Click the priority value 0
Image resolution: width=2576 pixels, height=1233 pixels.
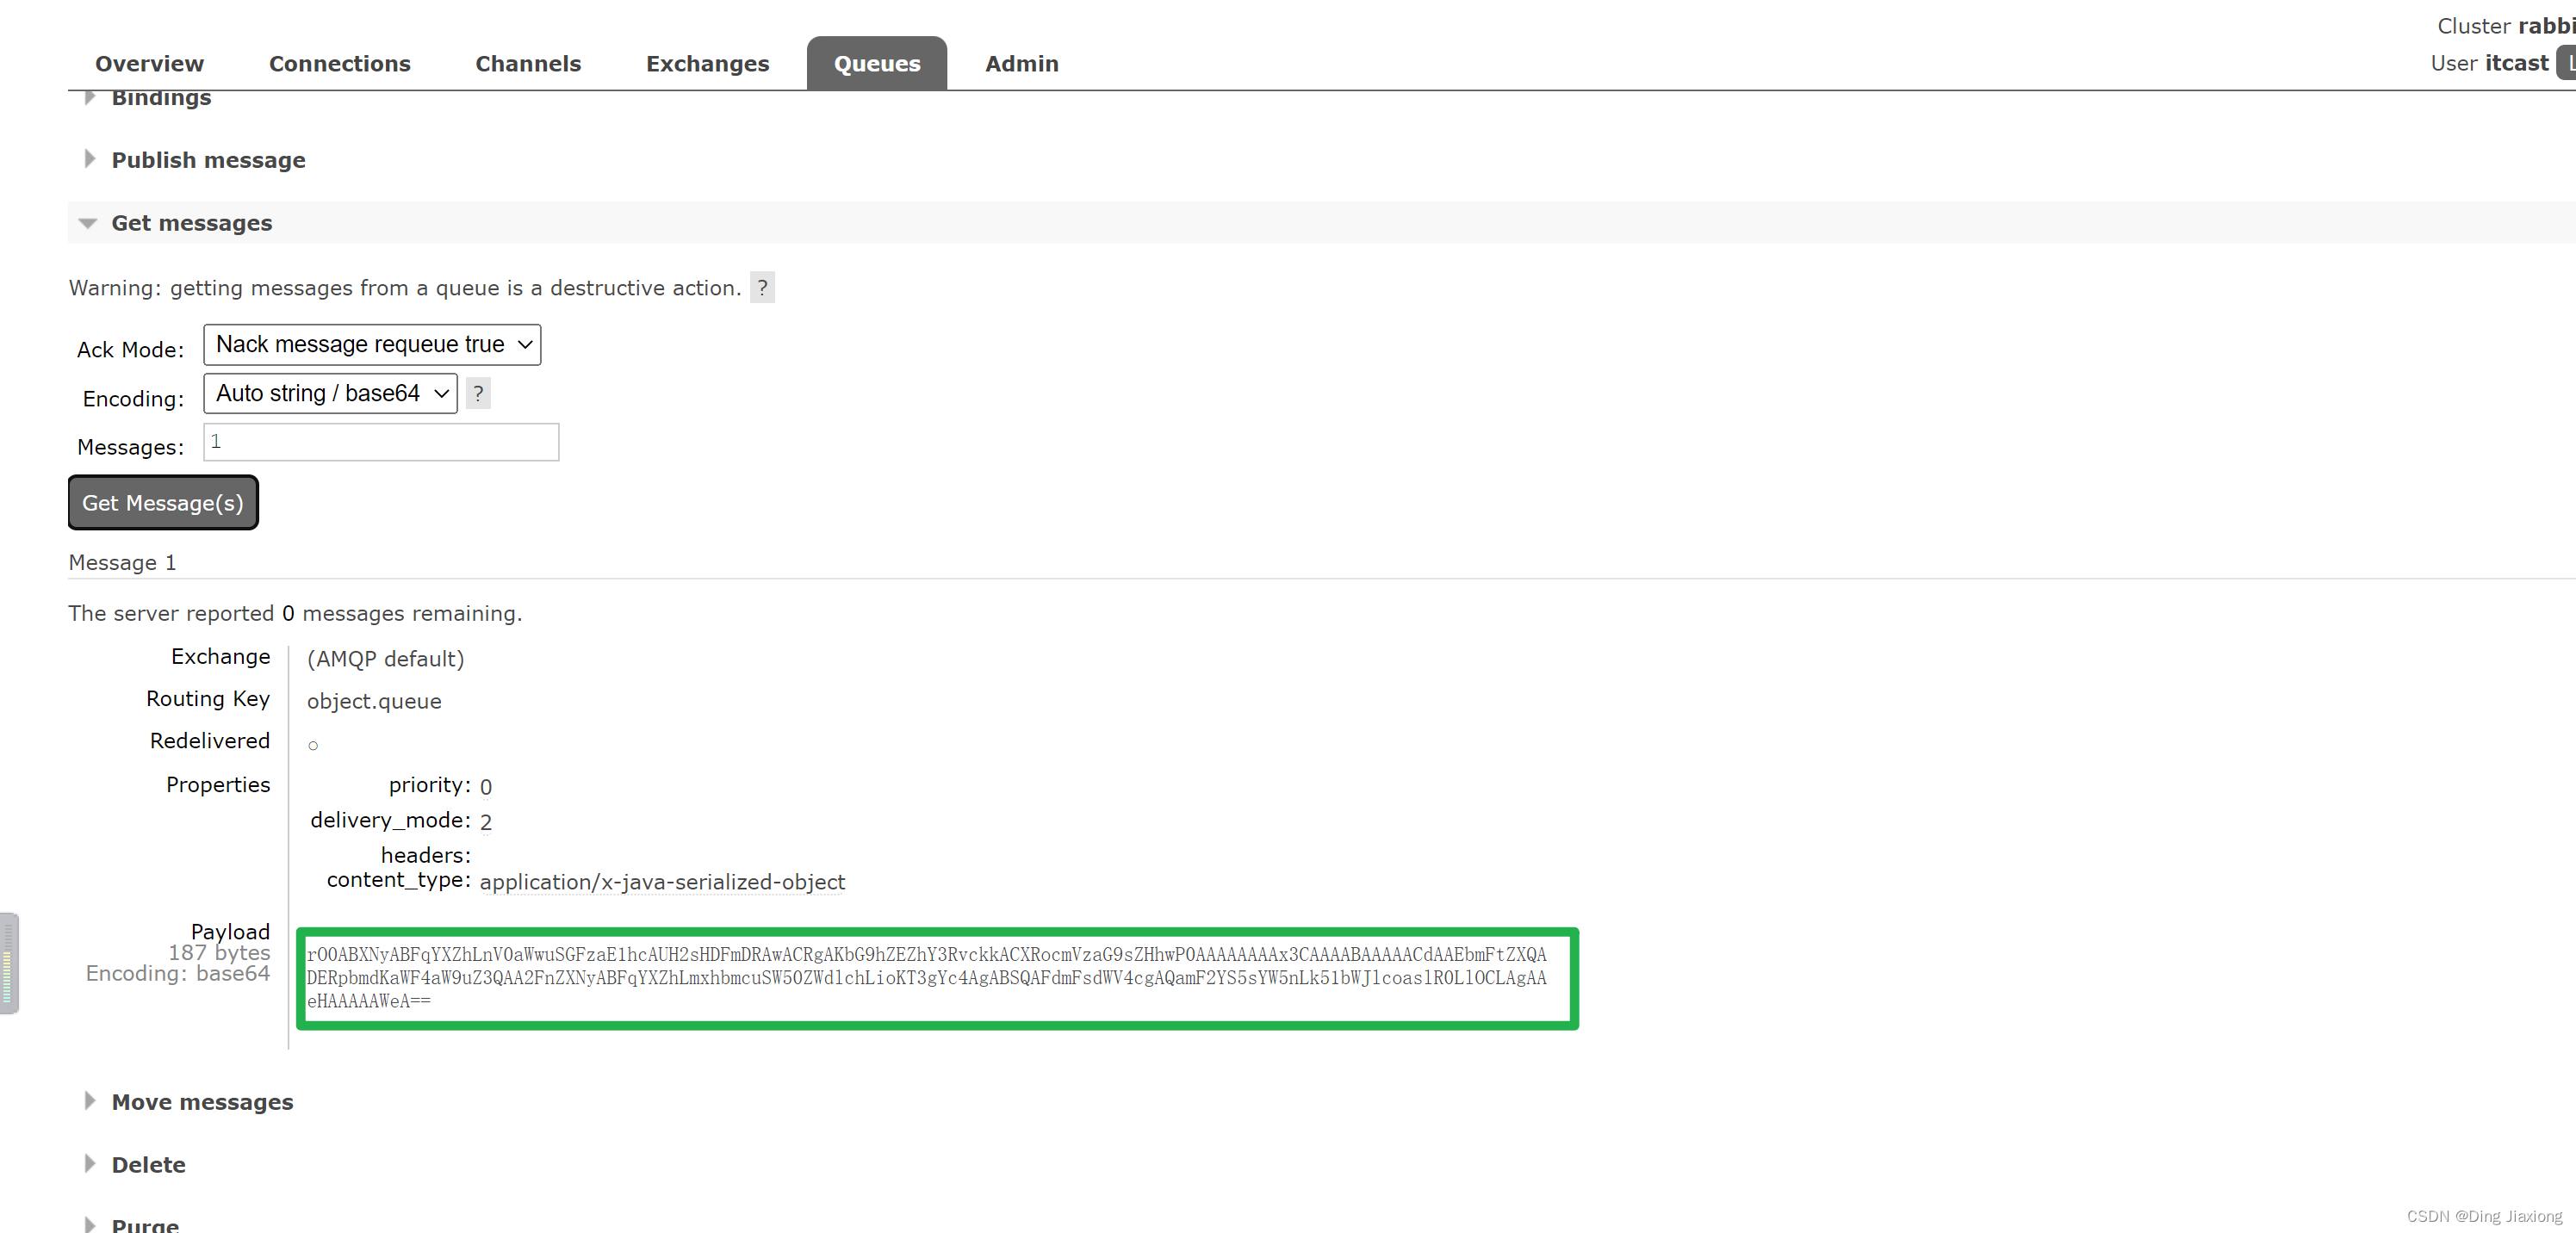486,787
